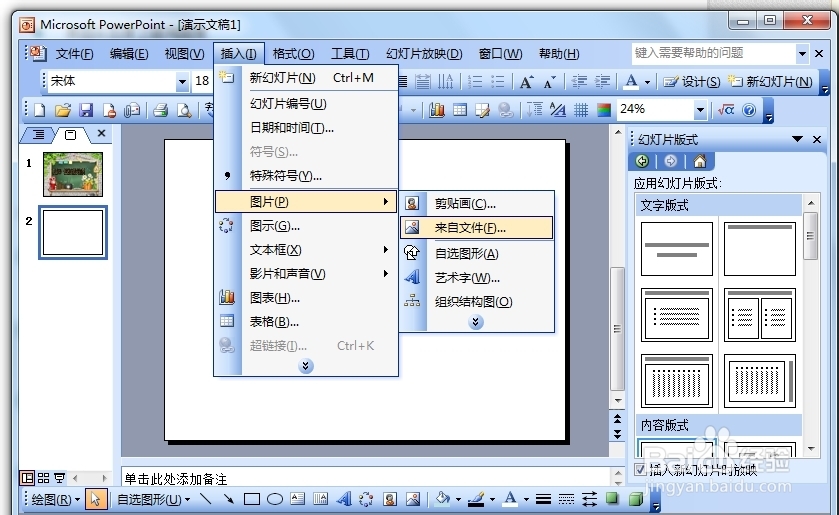
Task: Click the Select Objects pointer tool
Action: (x=95, y=499)
